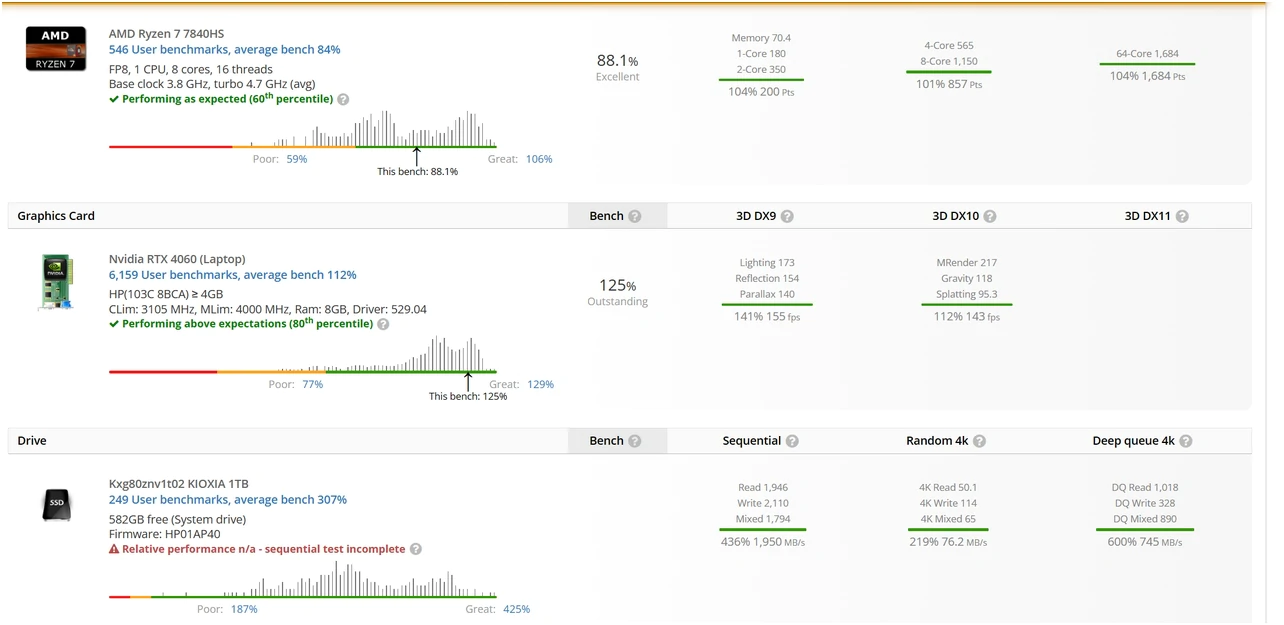Viewport: 1284px width, 625px height.
Task: Click the Graphics Card section header
Action: point(56,216)
